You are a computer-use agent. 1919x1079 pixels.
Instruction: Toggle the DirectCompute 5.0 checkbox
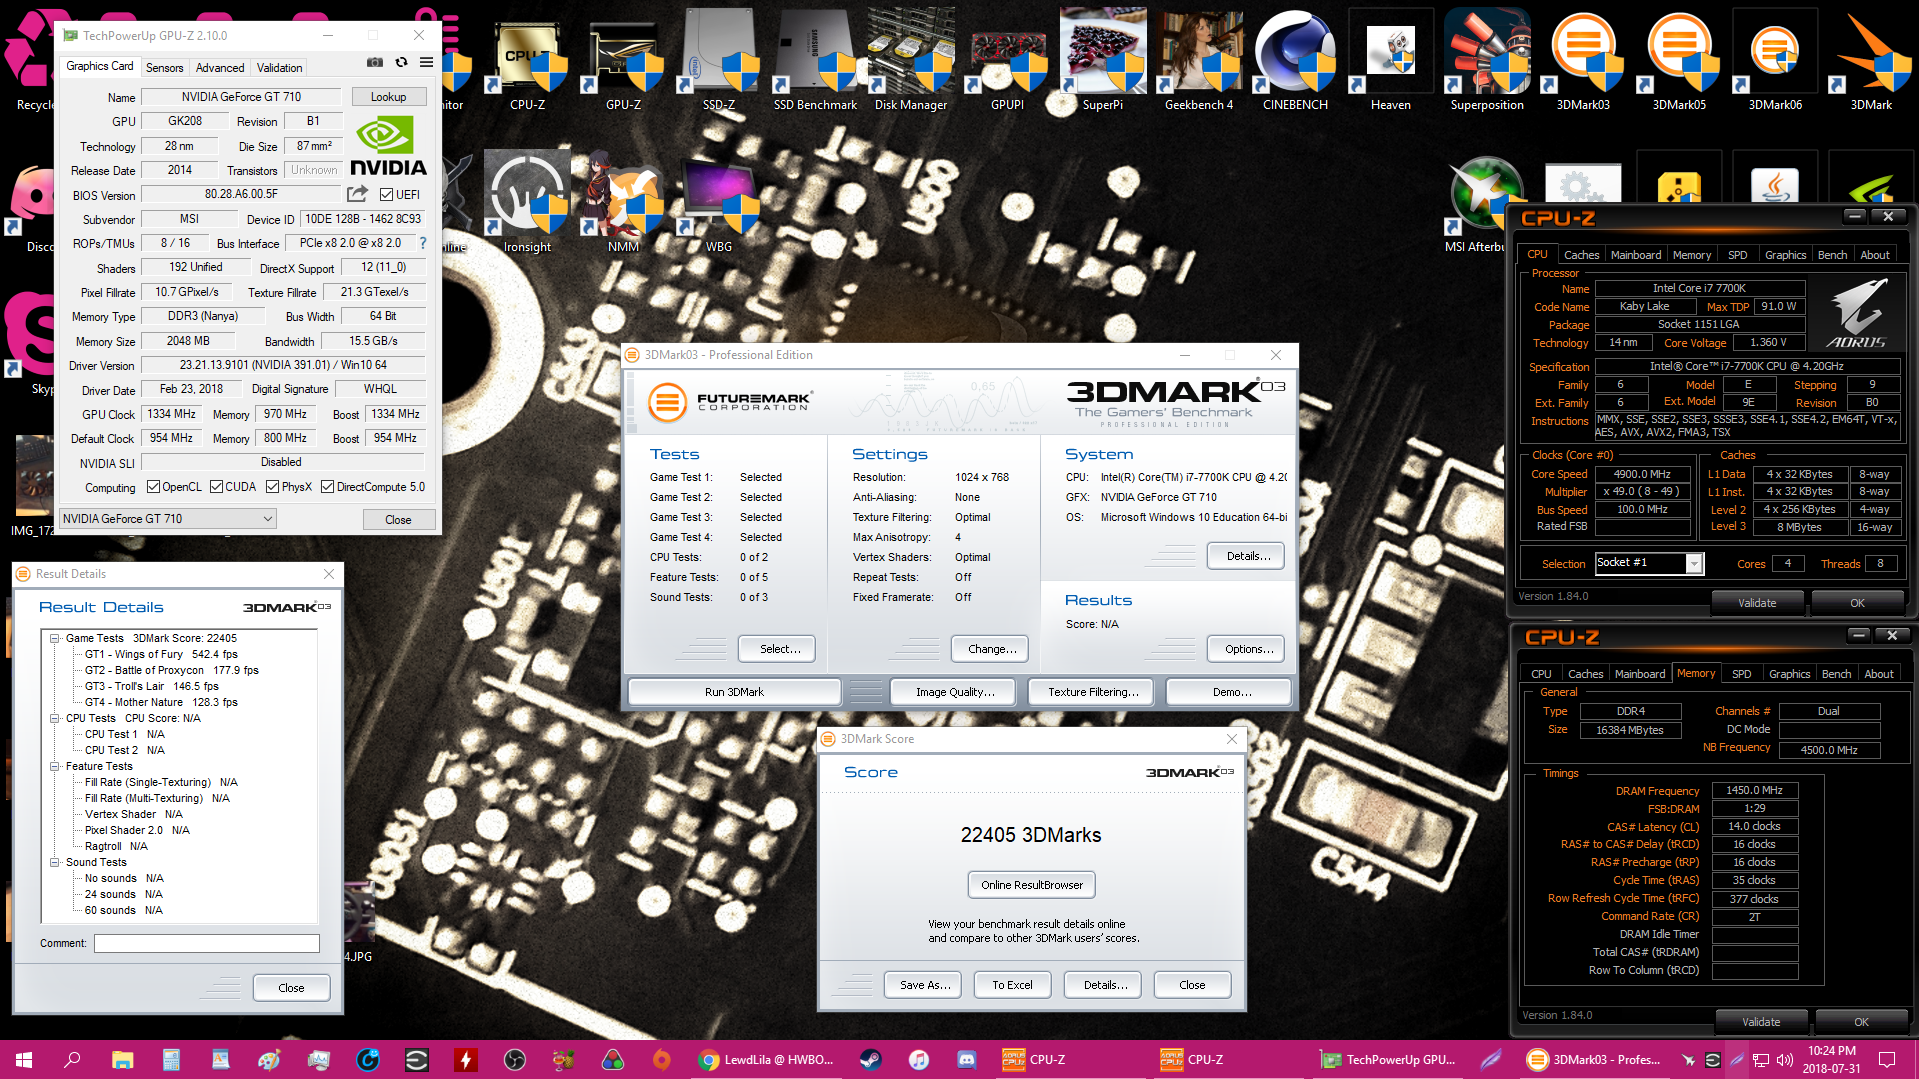pyautogui.click(x=327, y=487)
